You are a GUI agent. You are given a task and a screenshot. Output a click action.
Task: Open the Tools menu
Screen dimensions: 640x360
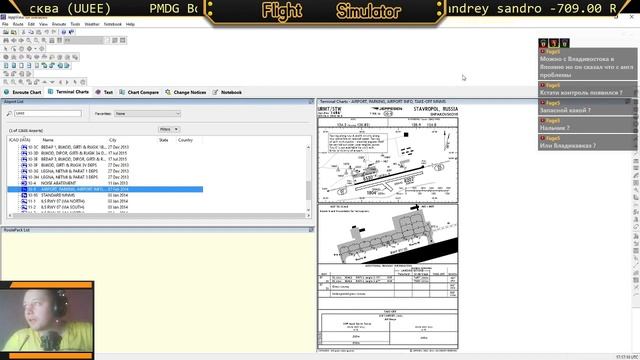[75, 24]
